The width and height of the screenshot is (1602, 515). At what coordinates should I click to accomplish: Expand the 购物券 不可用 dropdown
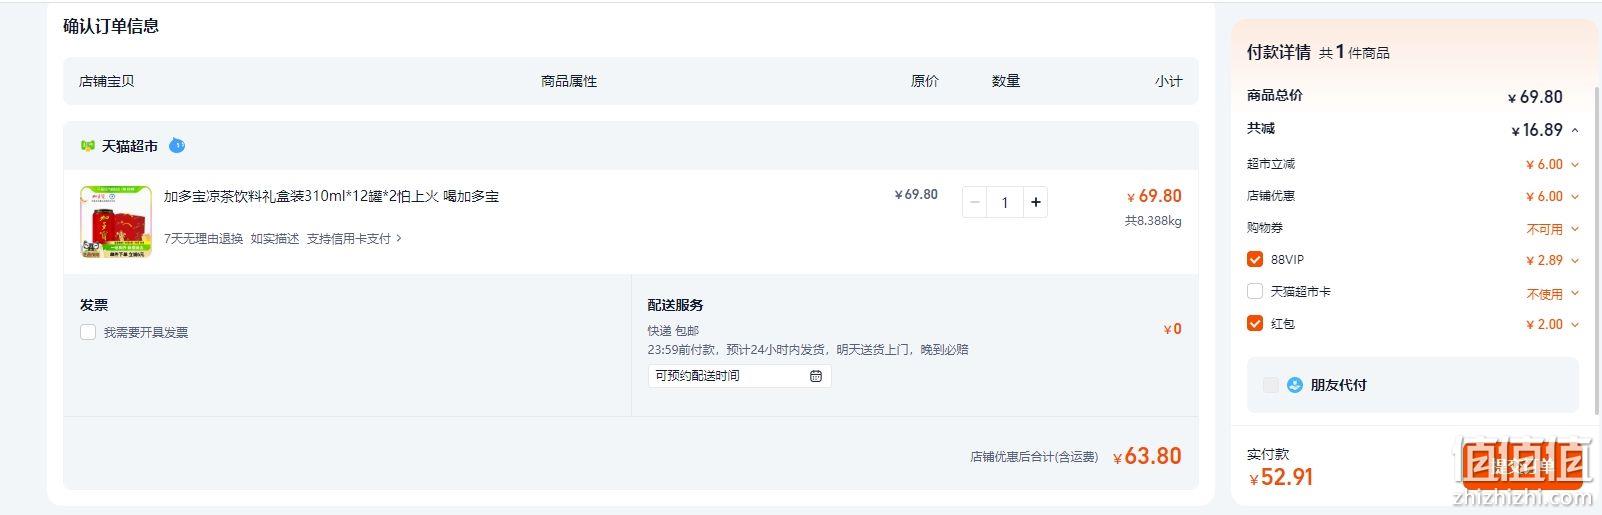click(x=1575, y=229)
